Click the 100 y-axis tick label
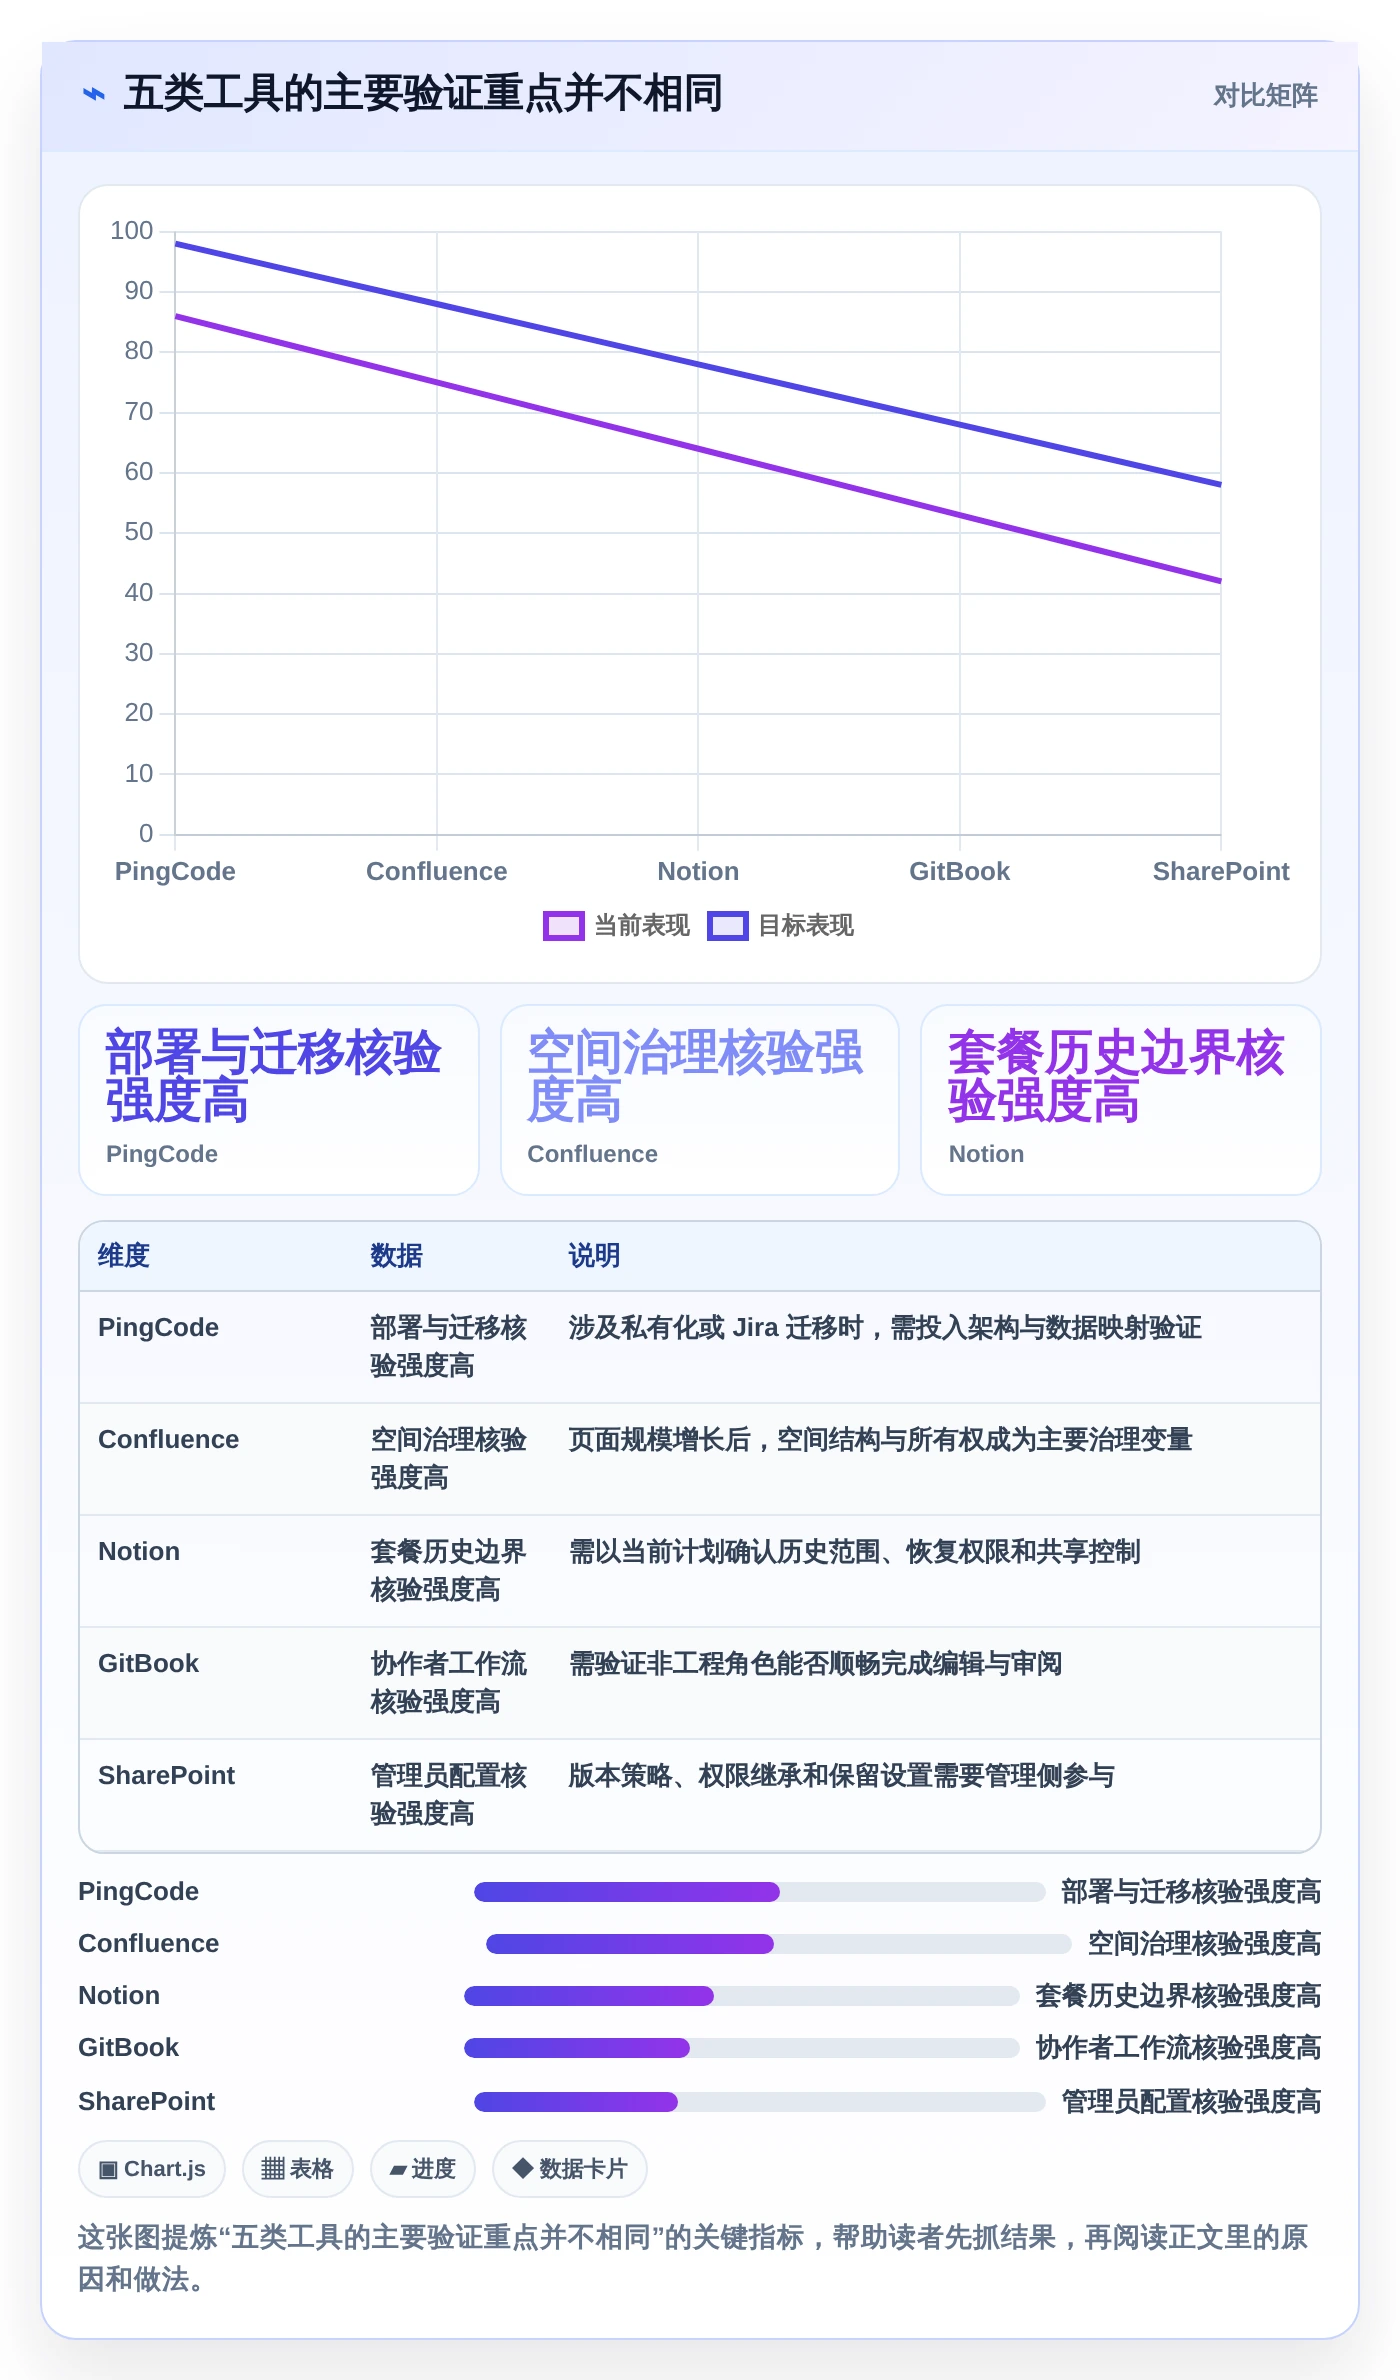Viewport: 1400px width, 2380px height. 132,231
